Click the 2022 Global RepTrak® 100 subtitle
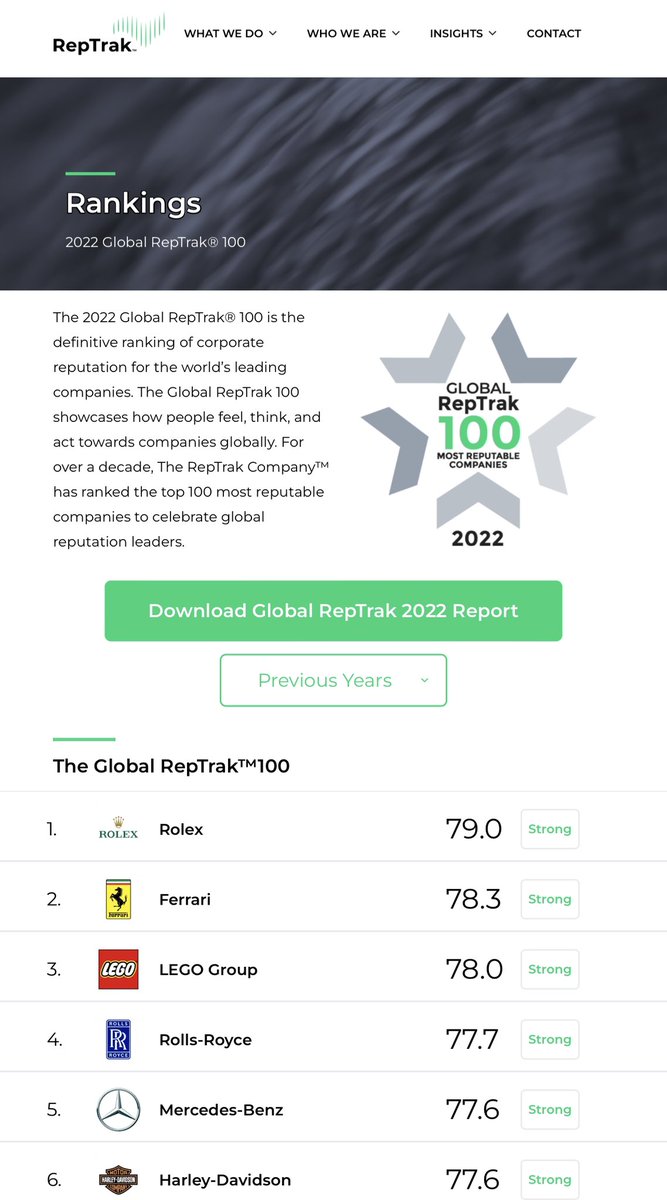The height and width of the screenshot is (1200, 667). tap(155, 242)
